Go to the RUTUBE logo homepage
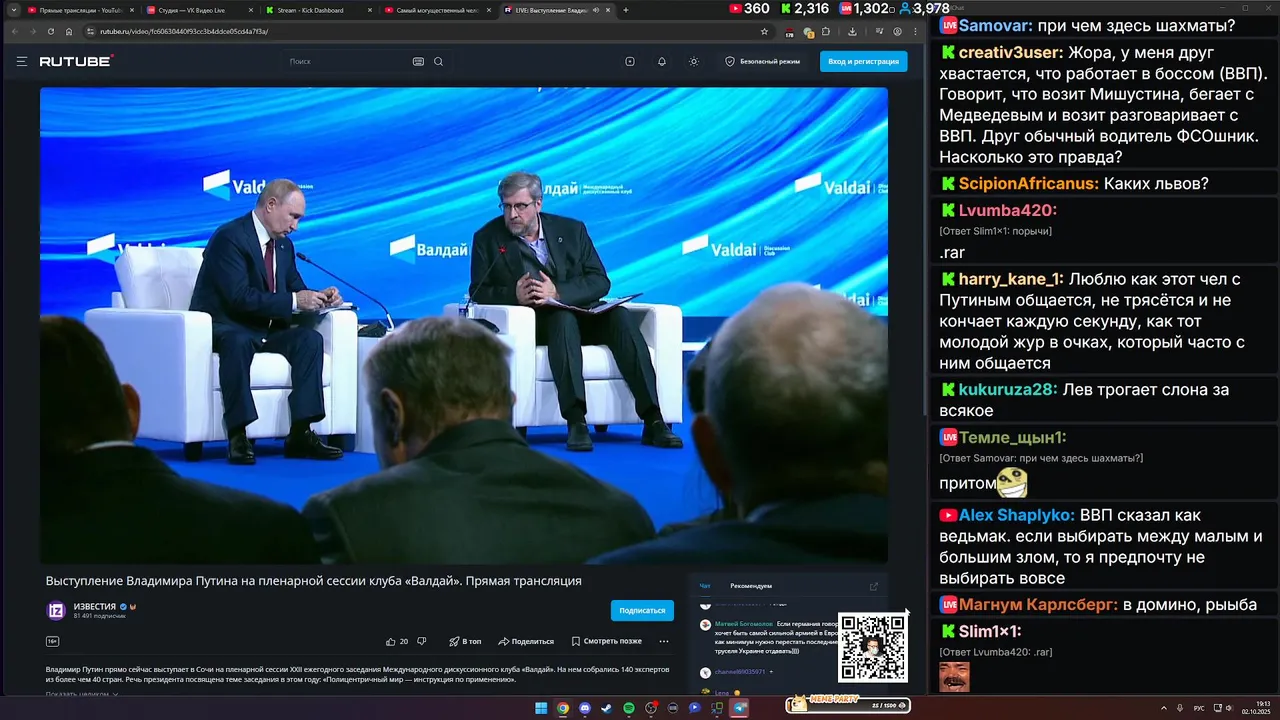 pos(76,61)
